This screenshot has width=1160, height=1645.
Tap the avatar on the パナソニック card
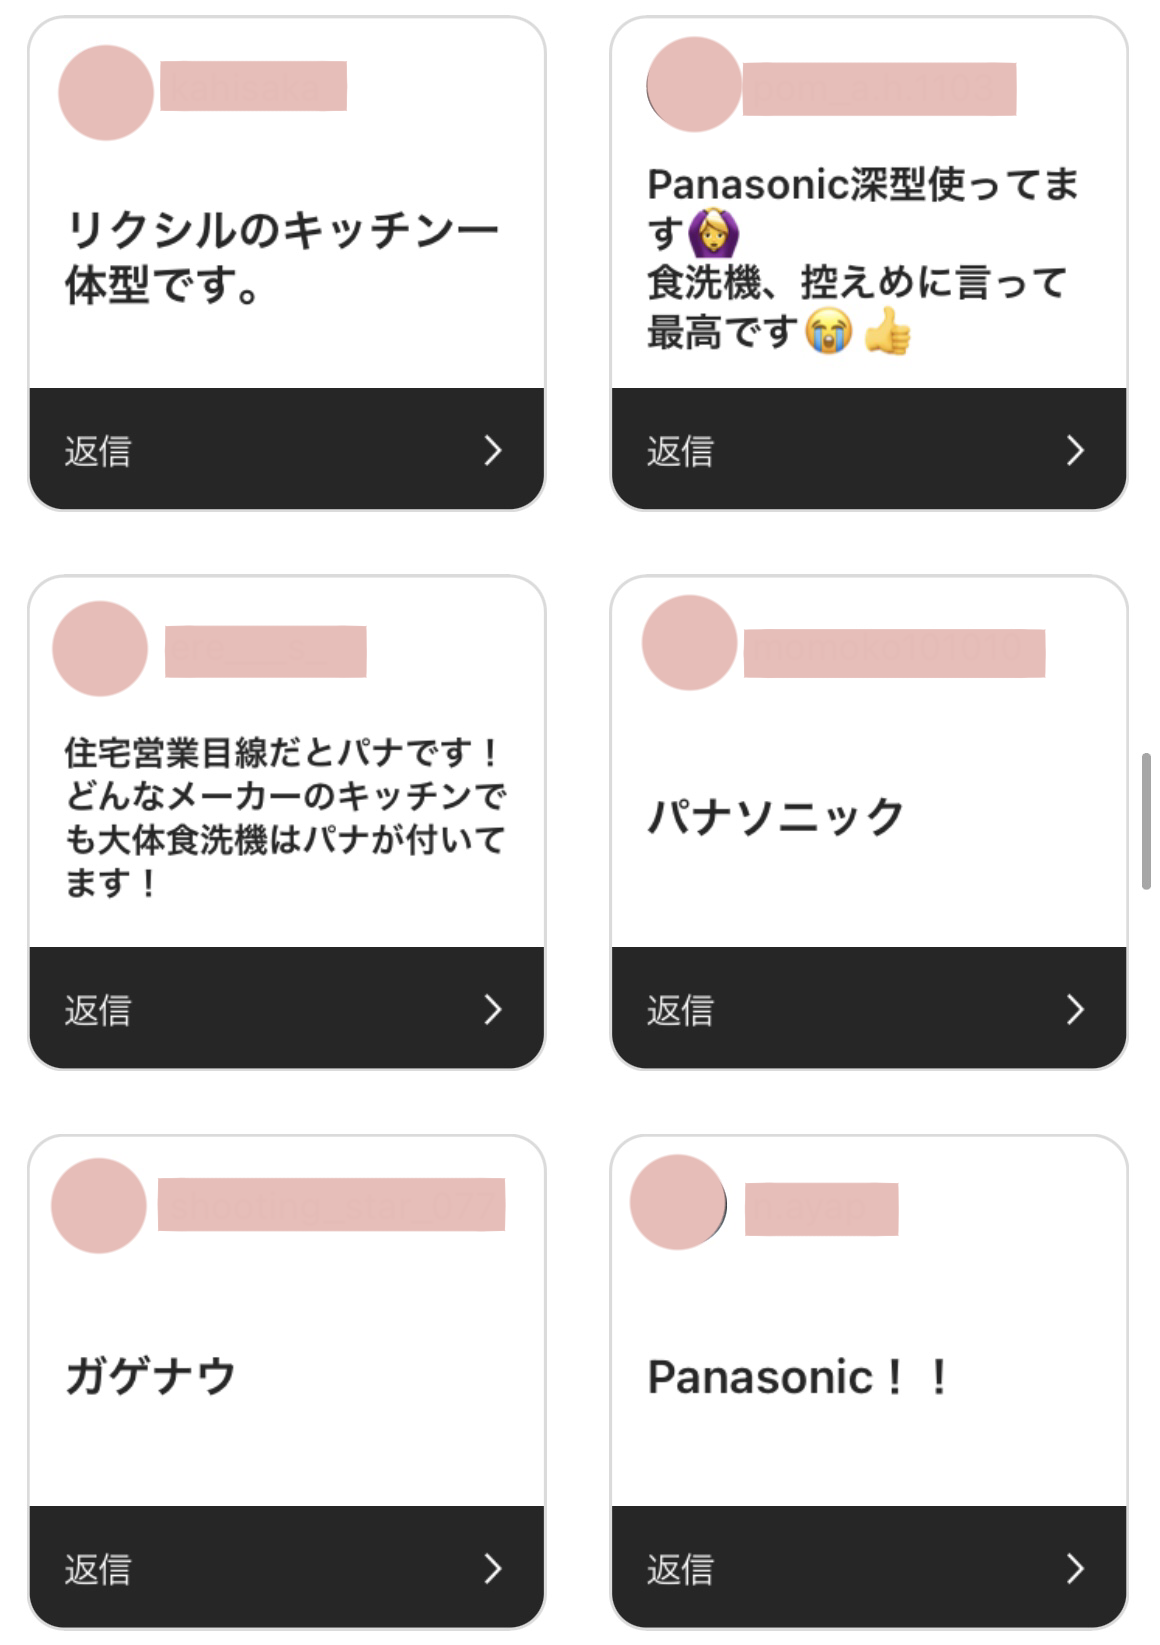click(x=690, y=643)
